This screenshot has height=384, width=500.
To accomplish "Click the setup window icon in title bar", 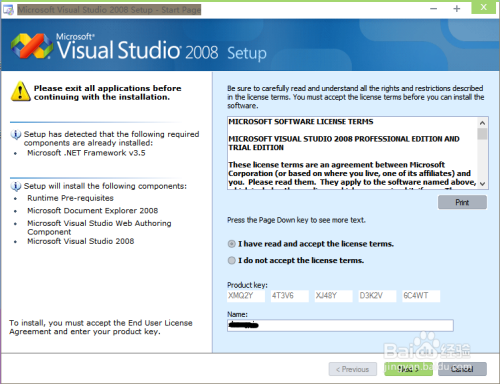I will coord(8,10).
